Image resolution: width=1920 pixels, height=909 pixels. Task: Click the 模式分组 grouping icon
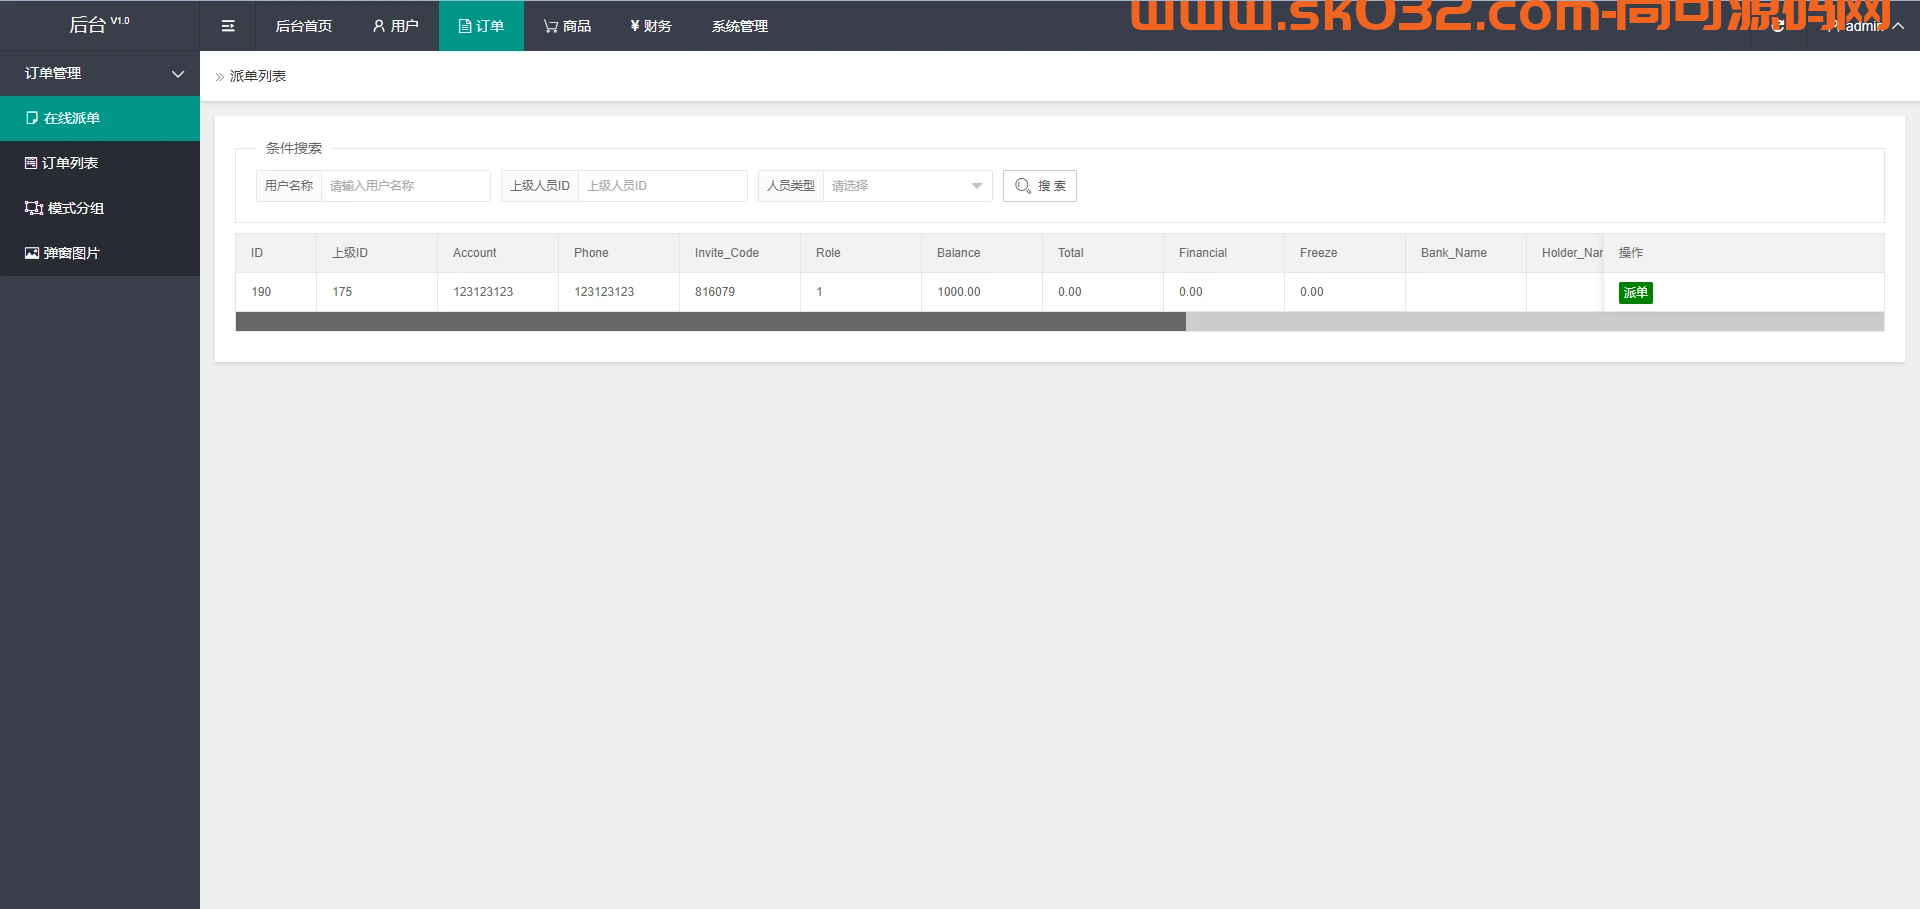coord(34,208)
